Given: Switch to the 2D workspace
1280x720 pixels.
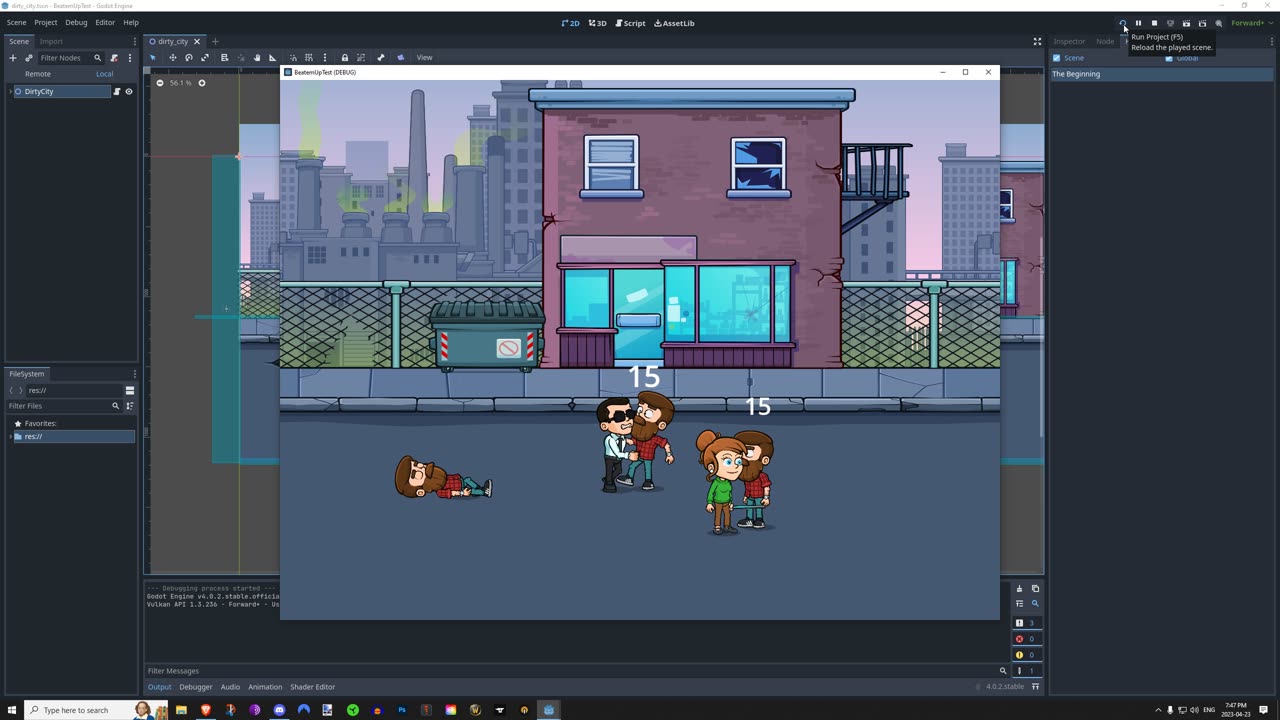Looking at the screenshot, I should coord(571,23).
